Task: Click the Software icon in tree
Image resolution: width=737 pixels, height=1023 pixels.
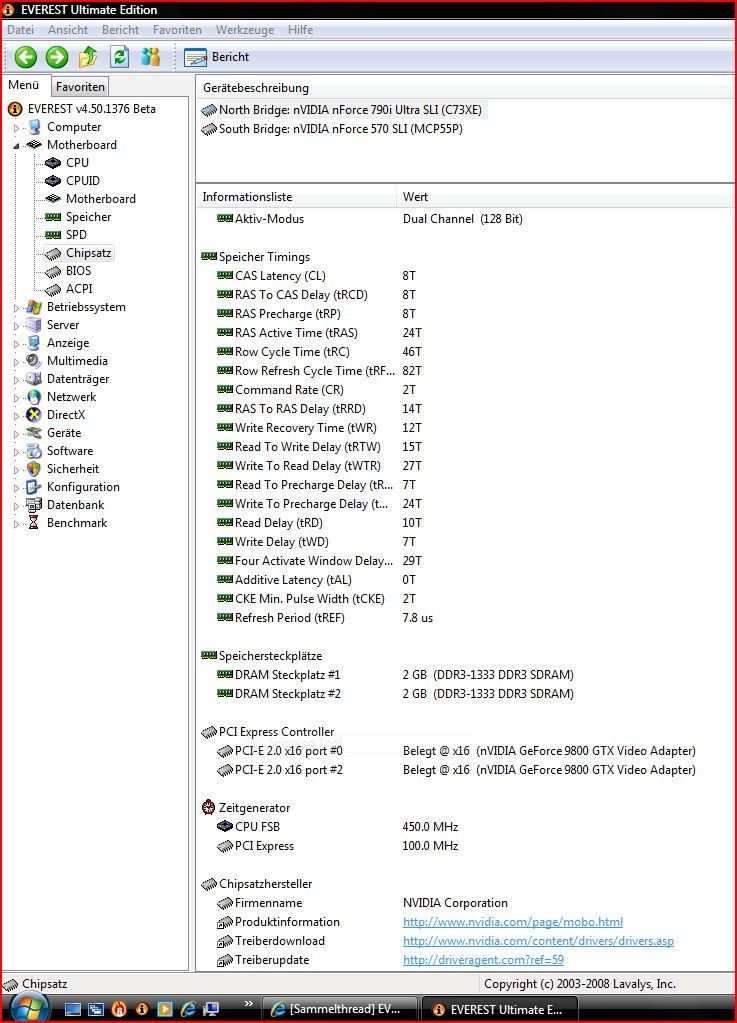Action: [33, 451]
